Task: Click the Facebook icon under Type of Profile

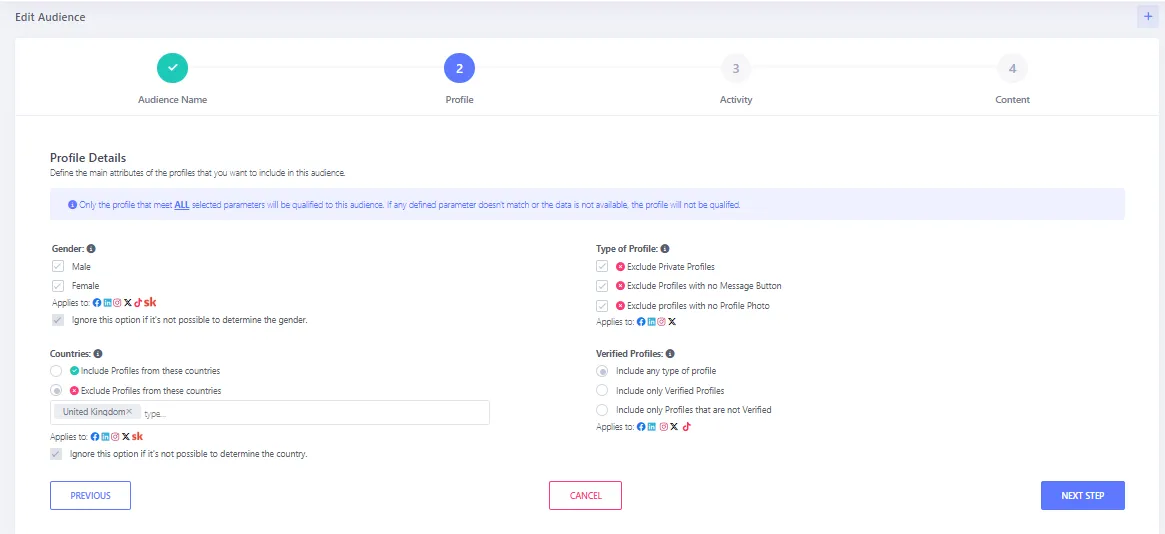Action: [x=641, y=322]
